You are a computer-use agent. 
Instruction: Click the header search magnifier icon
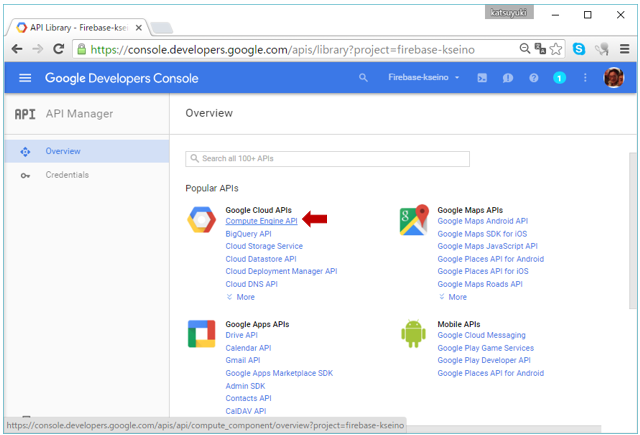pyautogui.click(x=363, y=78)
